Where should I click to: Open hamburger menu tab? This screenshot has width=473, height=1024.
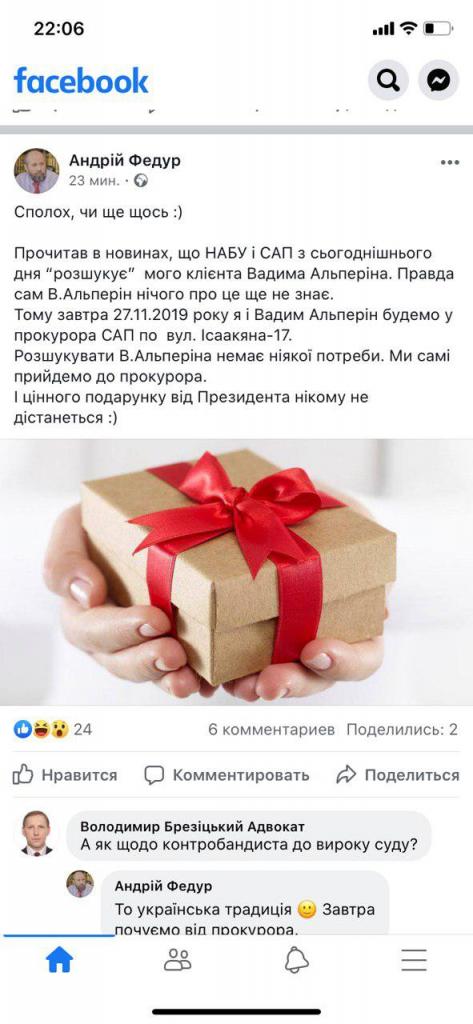[414, 960]
